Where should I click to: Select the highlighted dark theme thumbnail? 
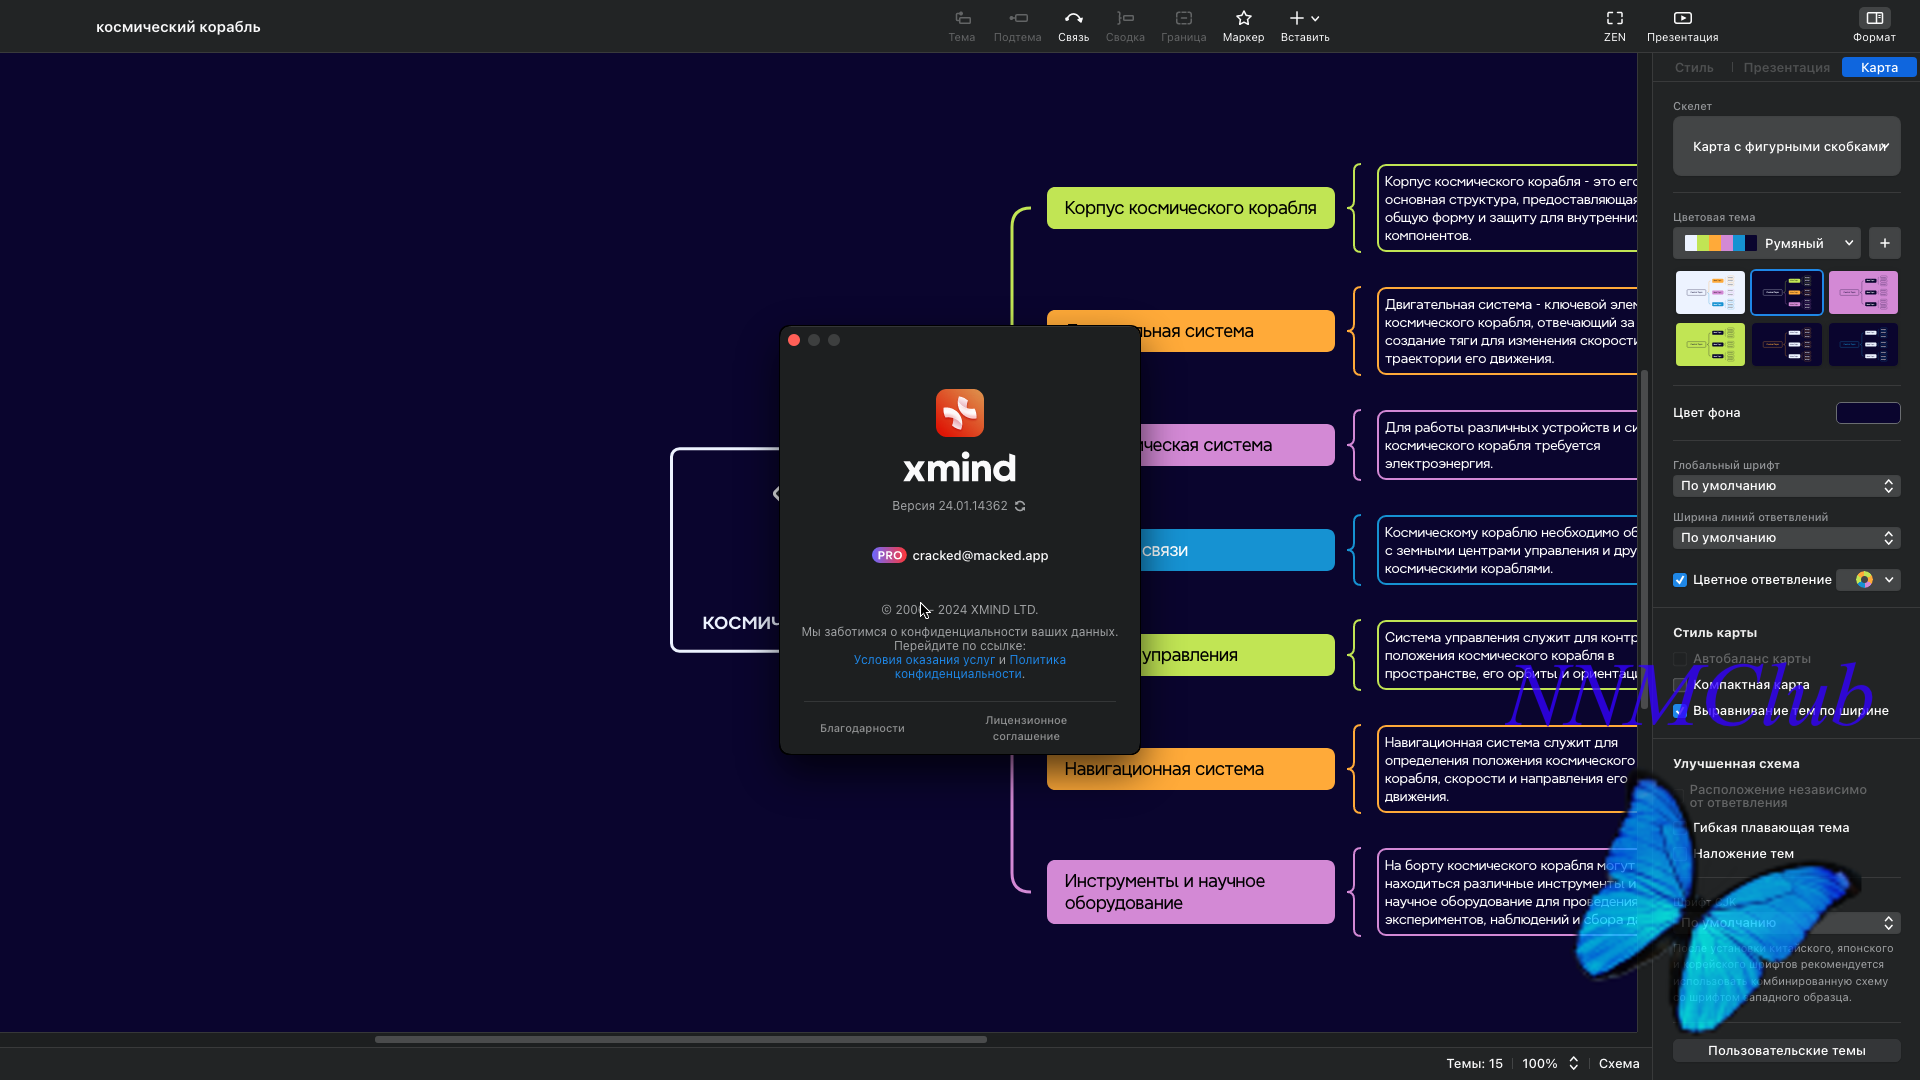pos(1786,292)
